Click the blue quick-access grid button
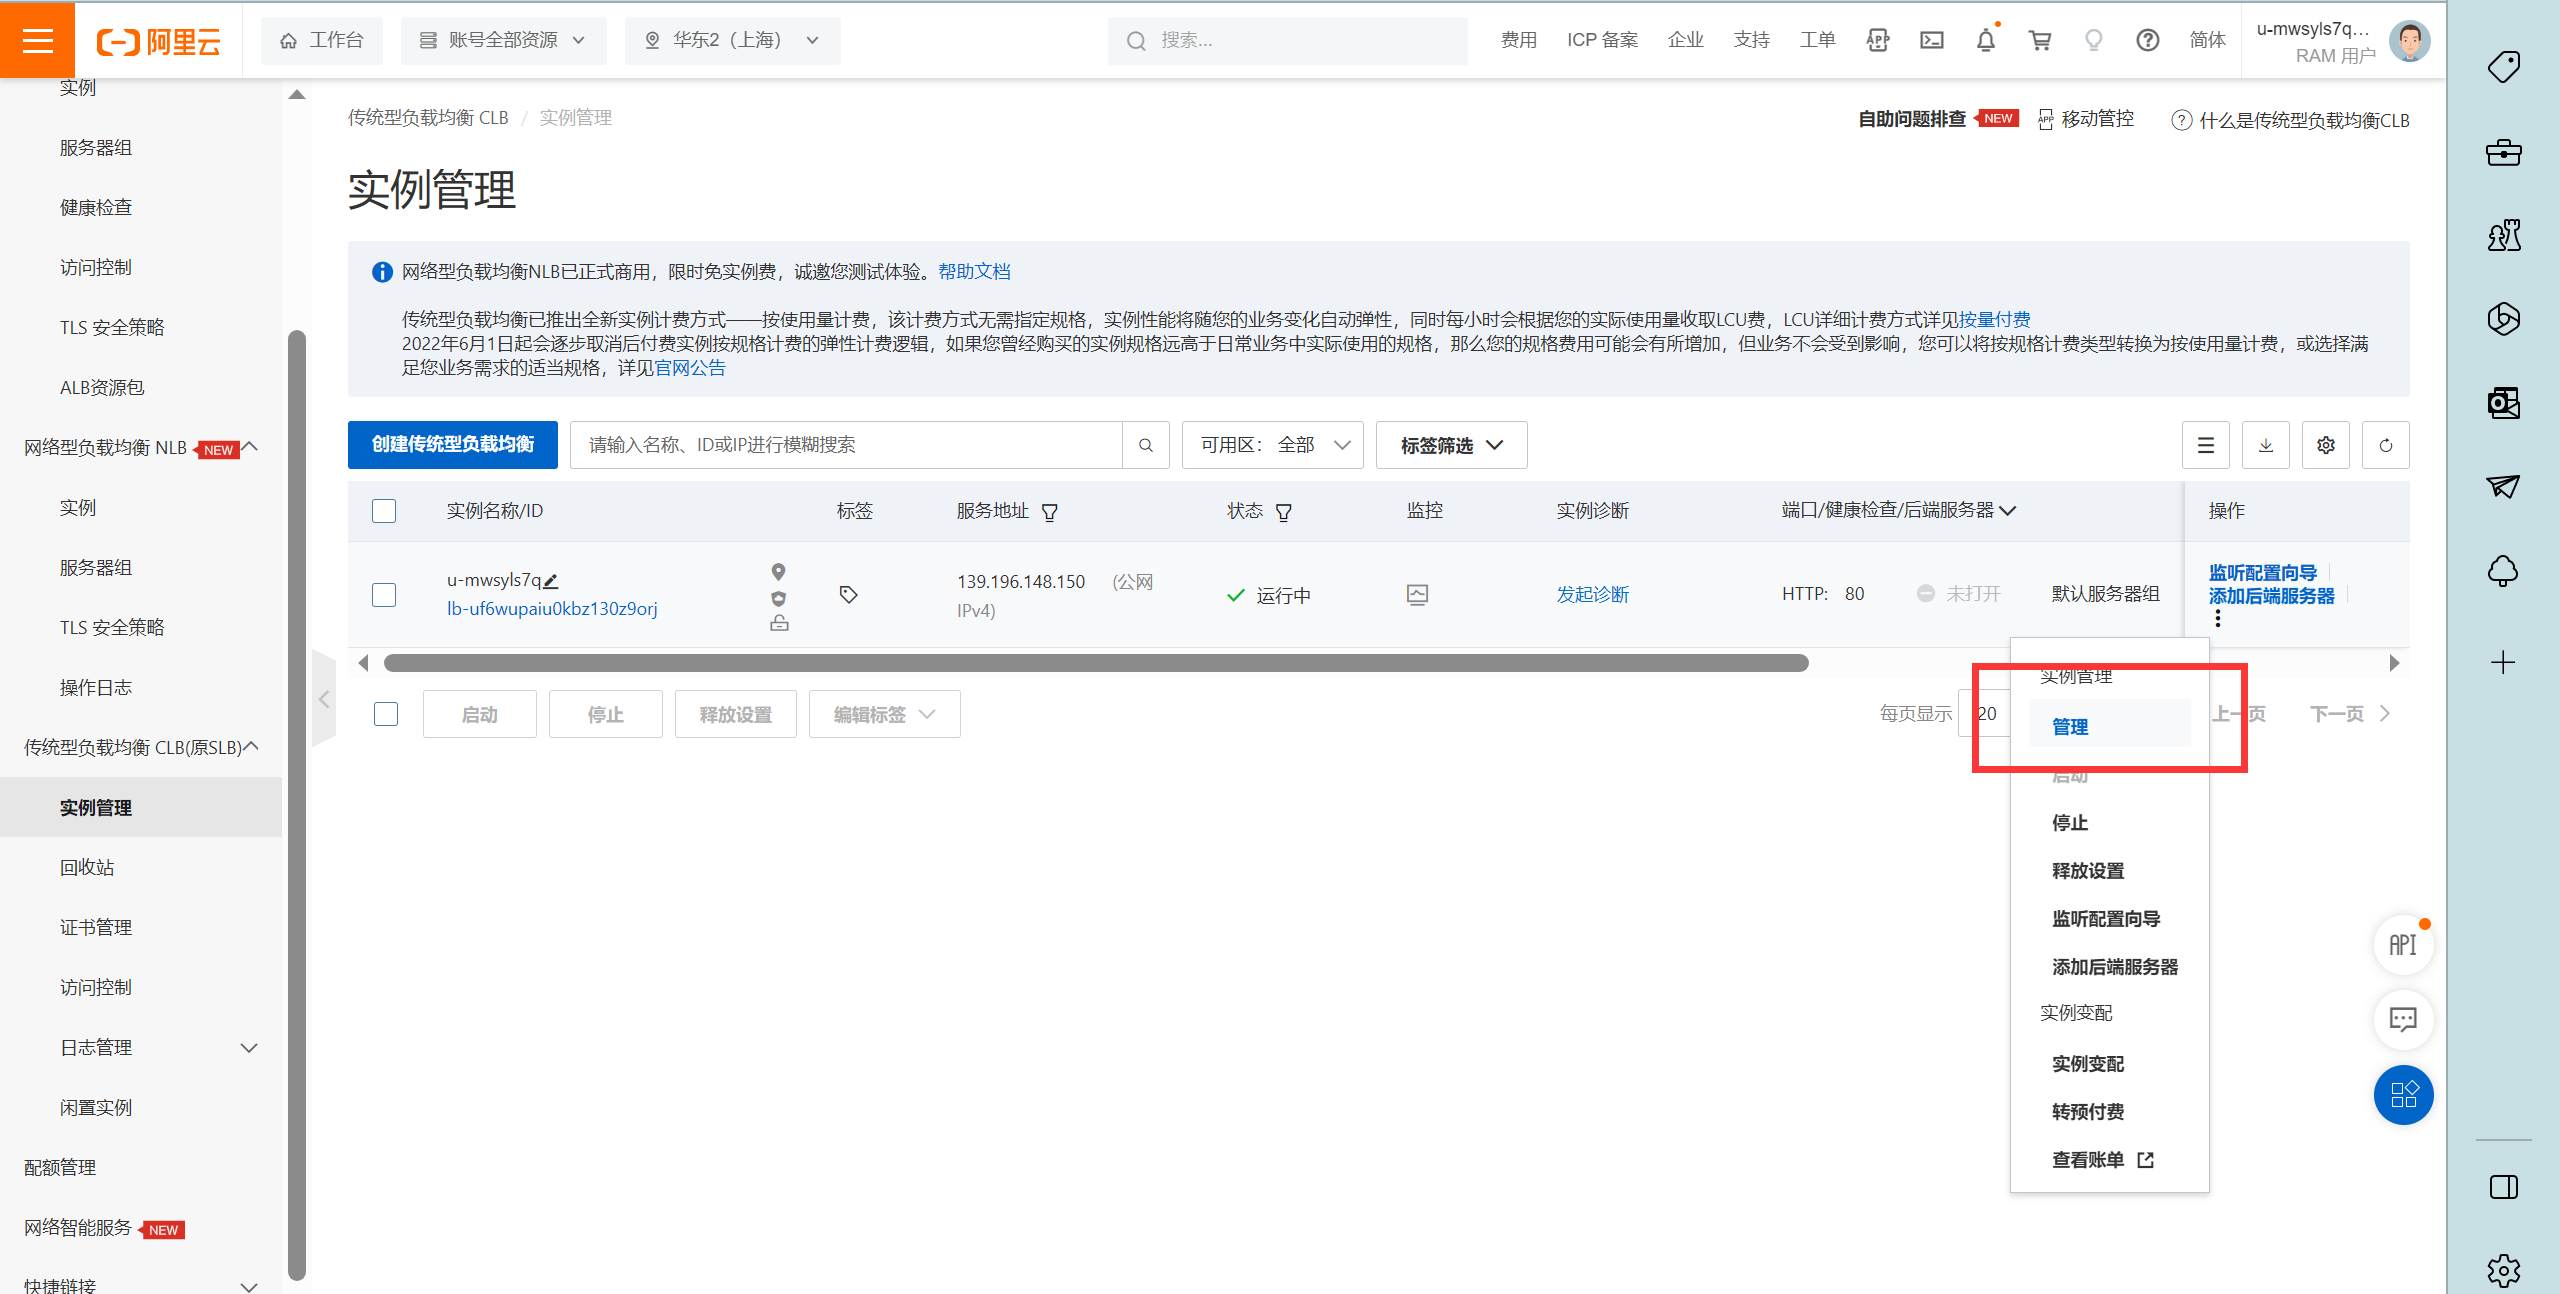Viewport: 2560px width, 1294px height. point(2403,1094)
